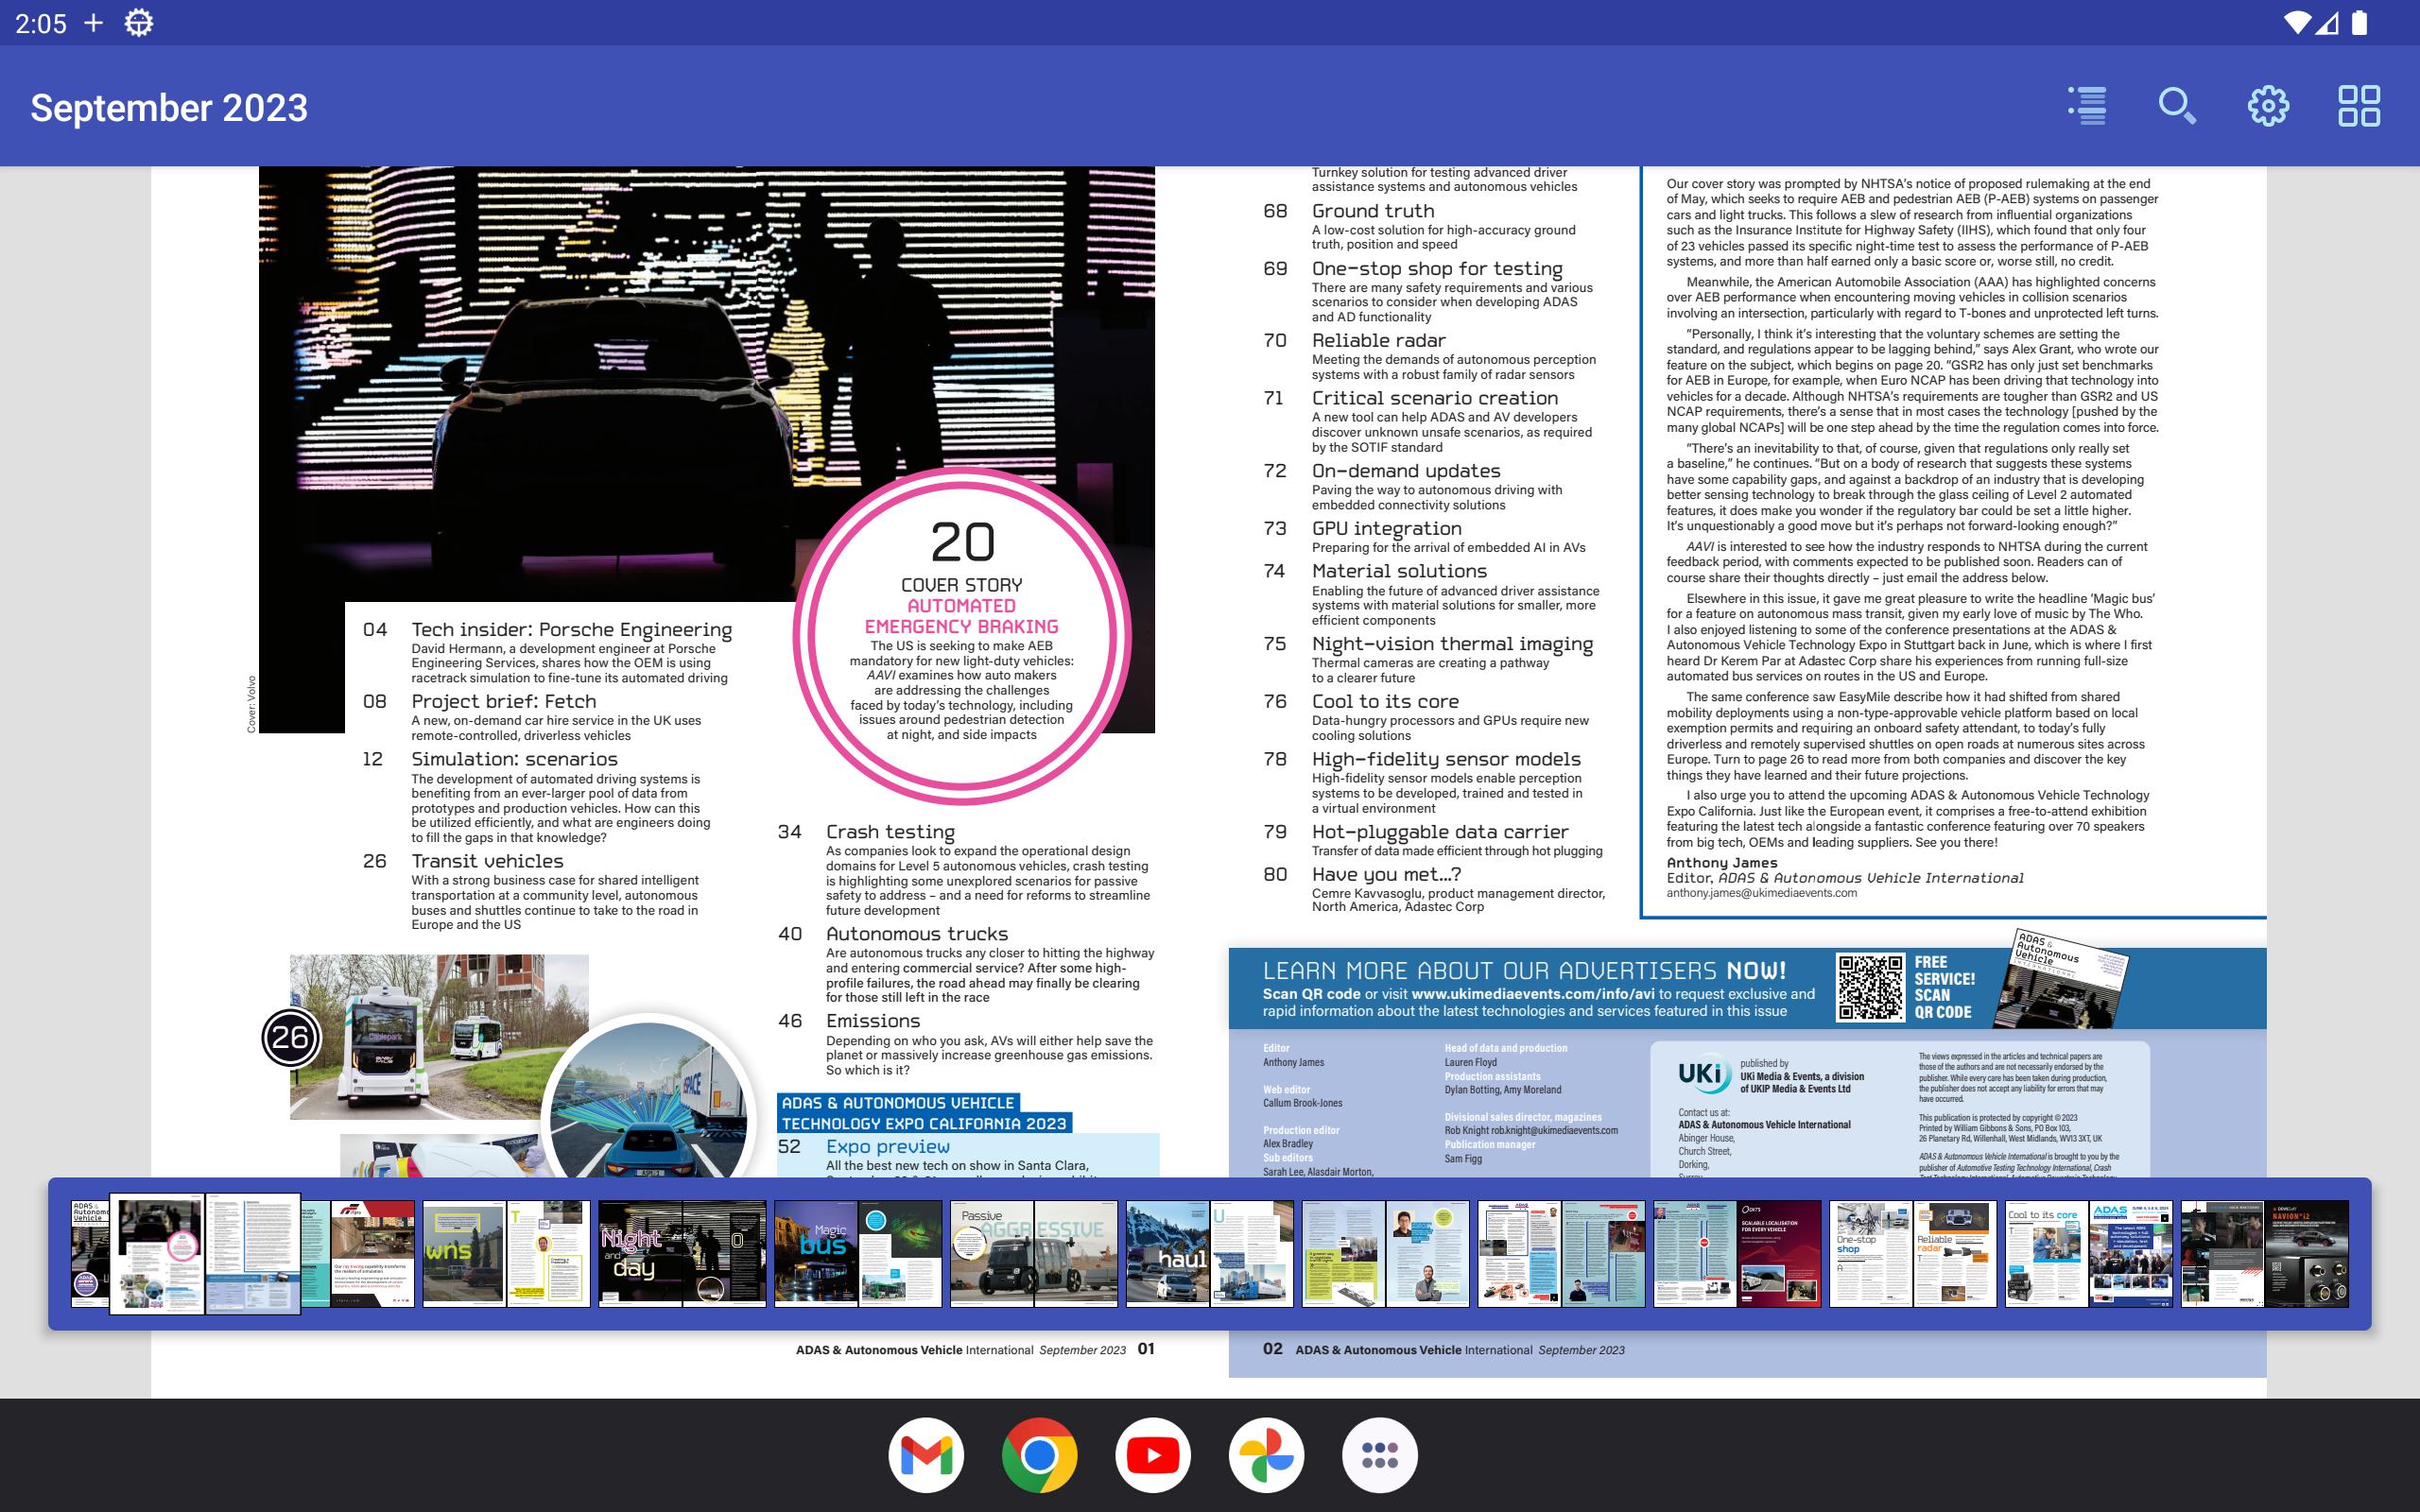Screen dimensions: 2420x1512
Task: Open Google Photos from the dock
Action: point(1266,1455)
